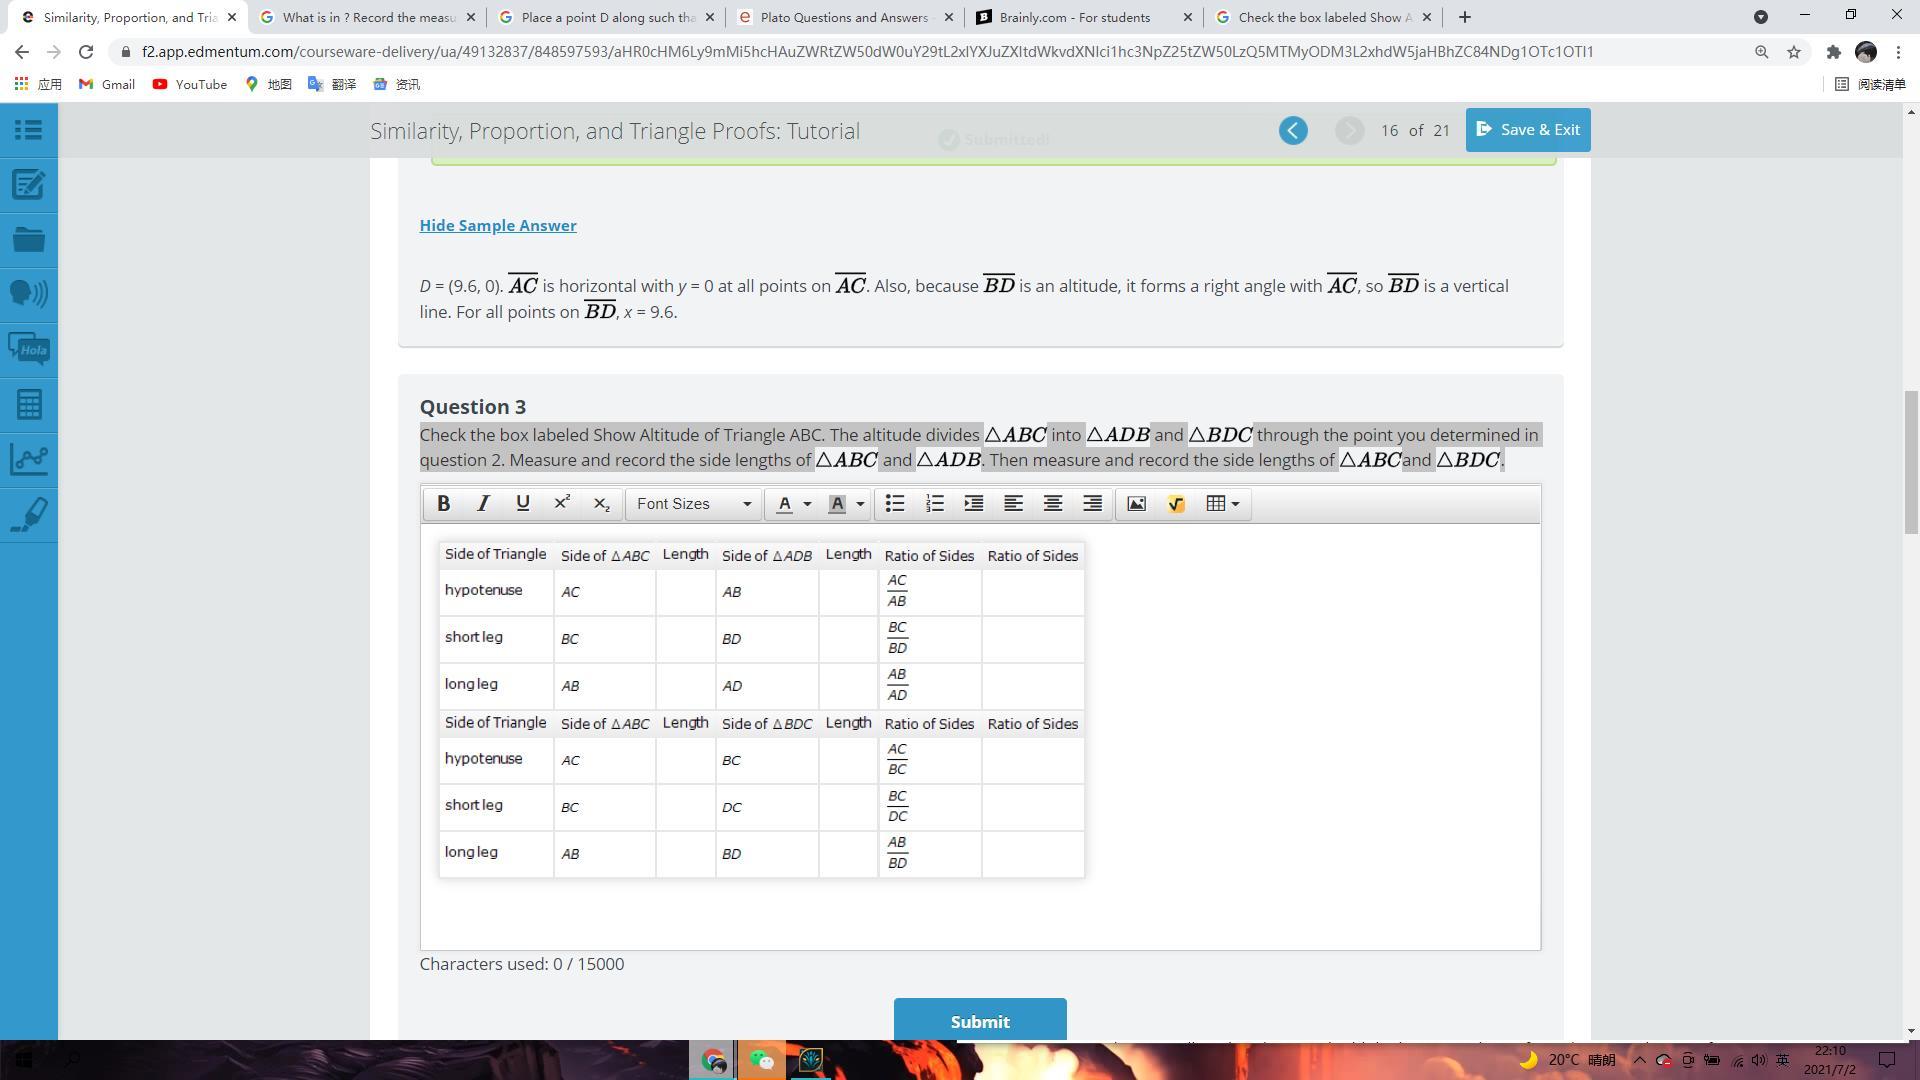
Task: Select the text background color swatch
Action: coord(838,504)
